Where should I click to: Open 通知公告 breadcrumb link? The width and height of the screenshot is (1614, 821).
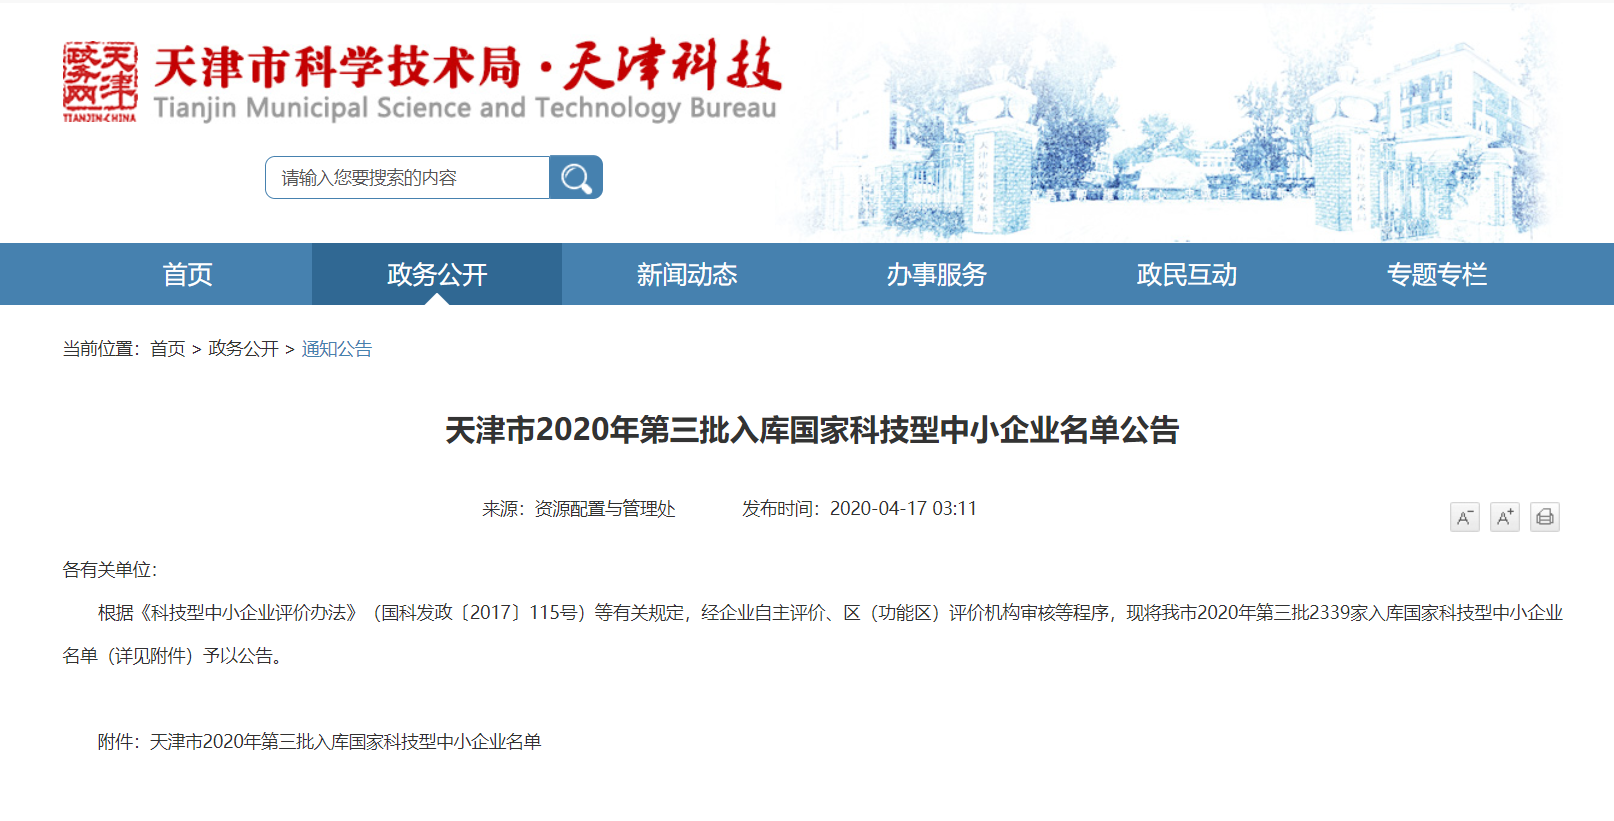click(337, 349)
